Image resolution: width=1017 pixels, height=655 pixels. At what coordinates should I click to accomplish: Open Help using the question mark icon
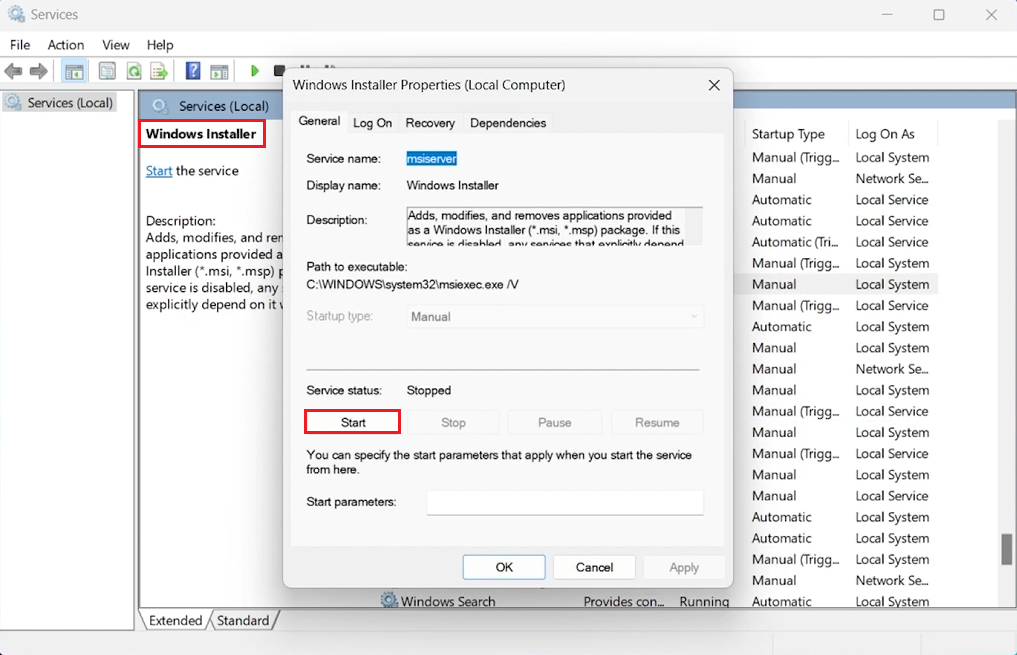(x=192, y=70)
